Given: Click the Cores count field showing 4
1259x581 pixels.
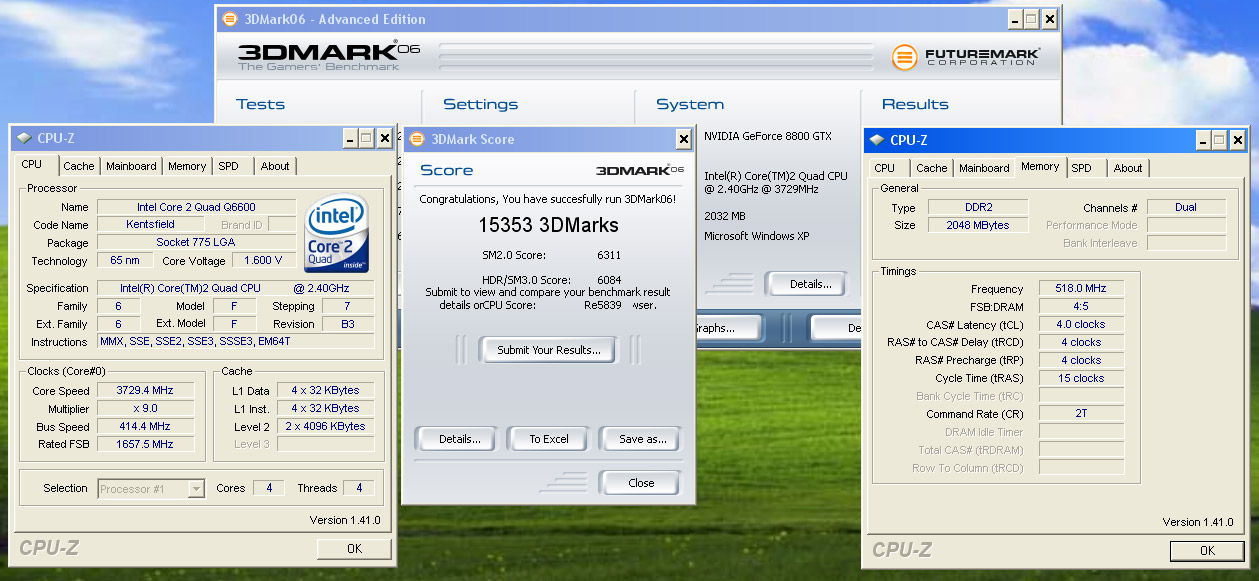Looking at the screenshot, I should (268, 489).
